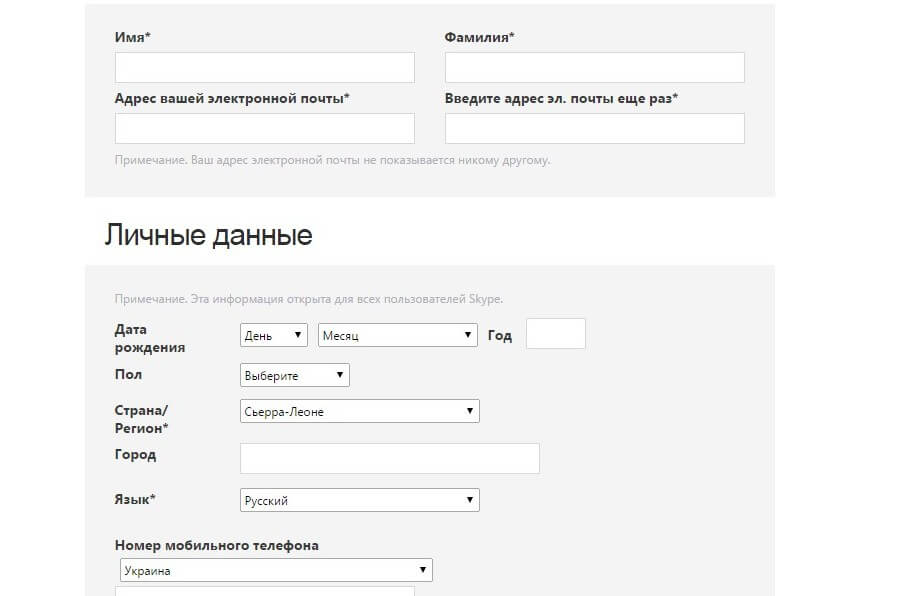Click the note about email address privacy
This screenshot has height=596, width=897.
pos(332,160)
